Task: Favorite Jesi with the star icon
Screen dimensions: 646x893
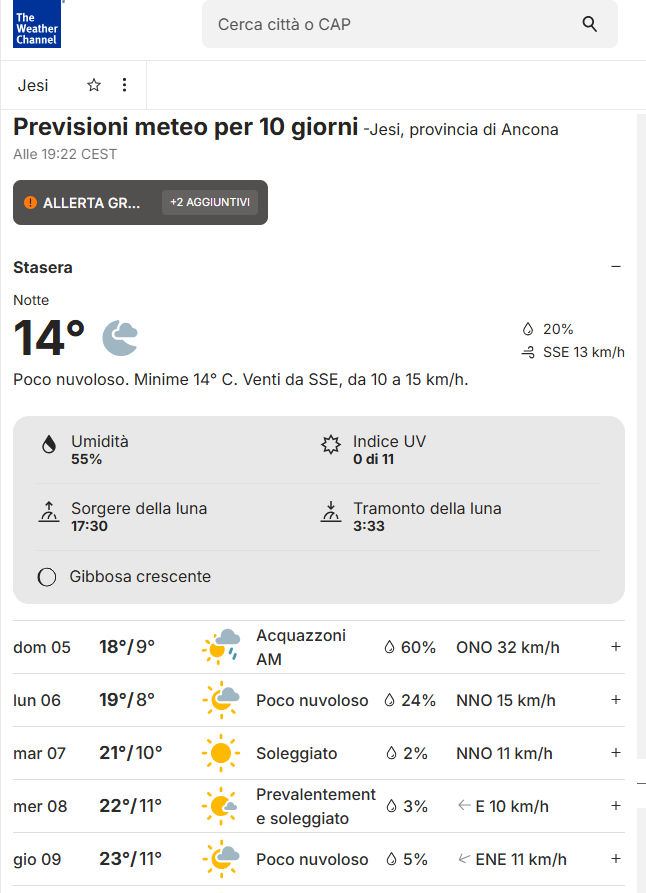Action: [x=94, y=85]
